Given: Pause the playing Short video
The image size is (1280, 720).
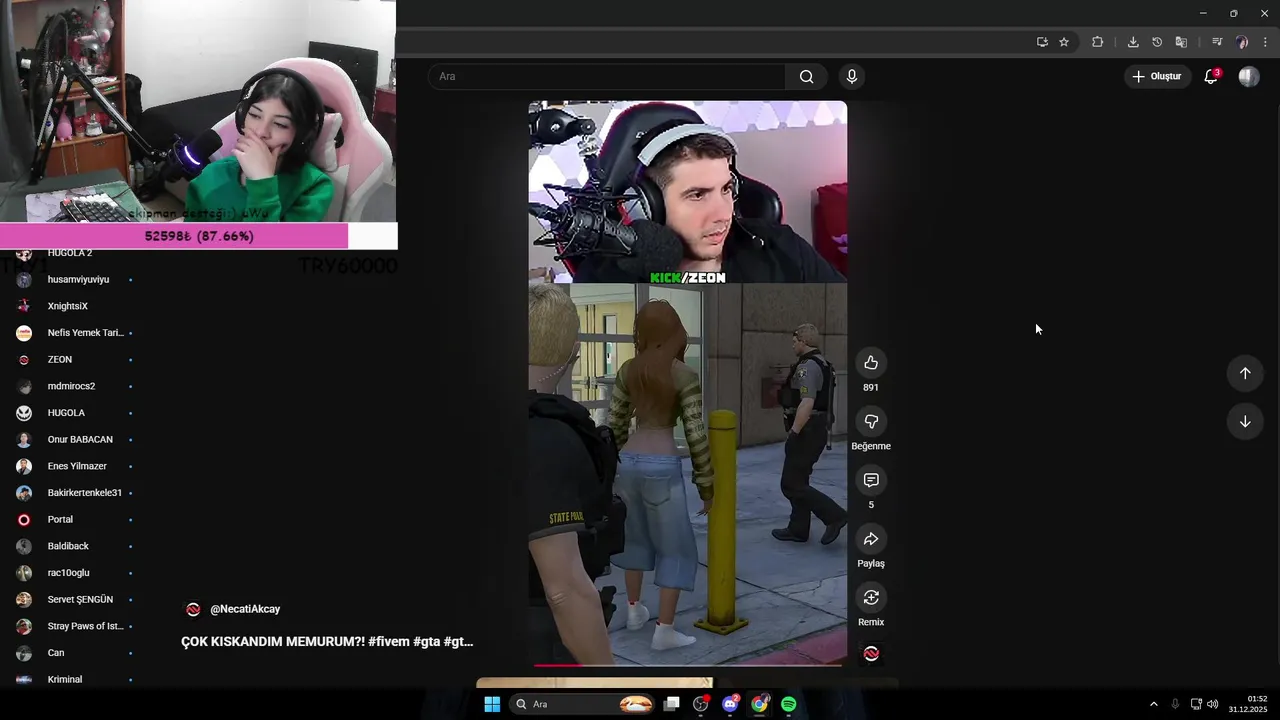Looking at the screenshot, I should pos(688,384).
